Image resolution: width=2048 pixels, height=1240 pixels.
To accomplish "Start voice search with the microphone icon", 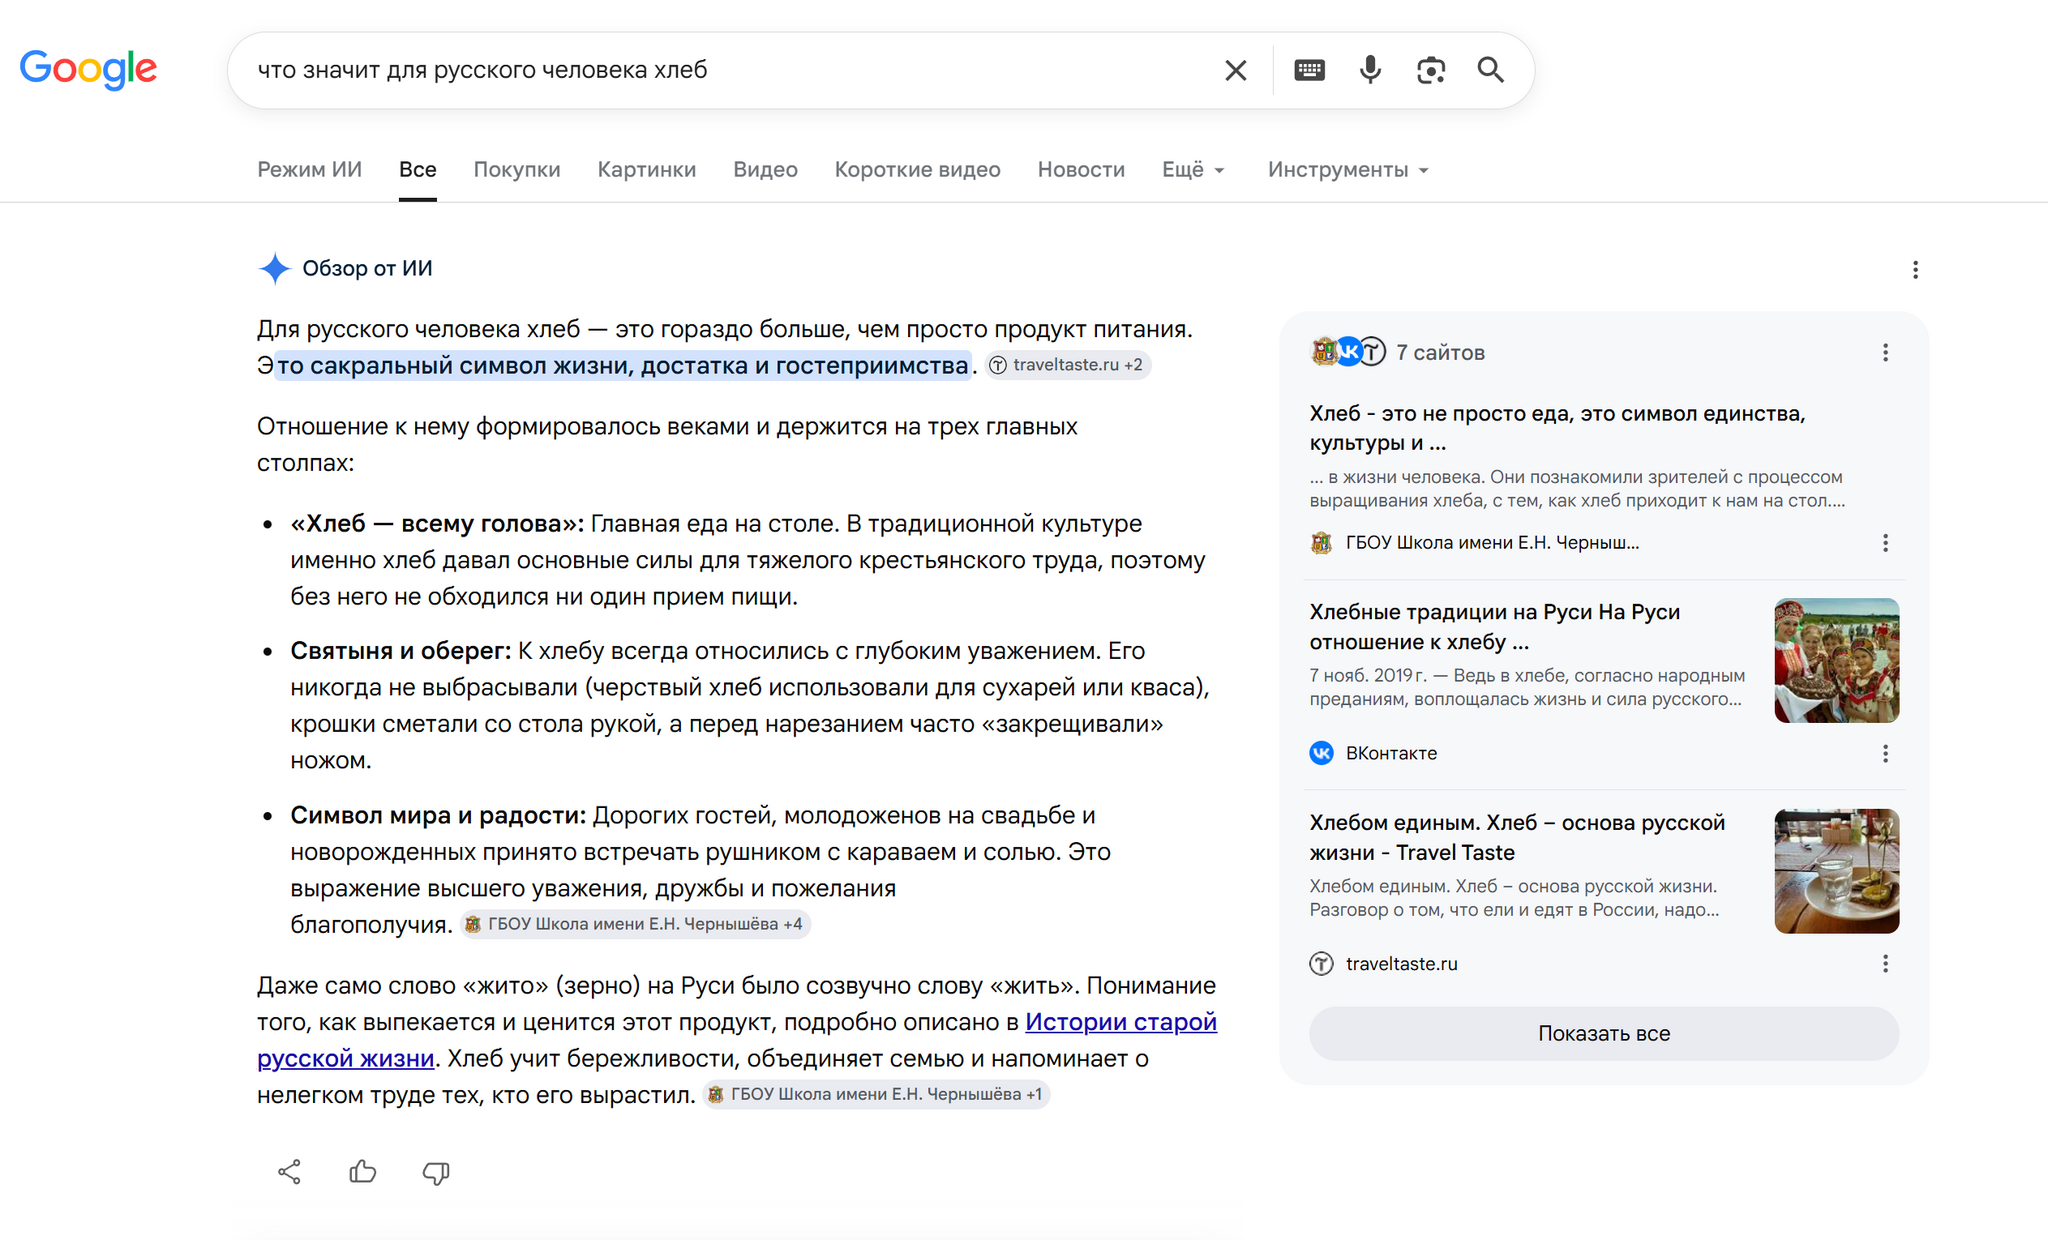I will (1370, 70).
